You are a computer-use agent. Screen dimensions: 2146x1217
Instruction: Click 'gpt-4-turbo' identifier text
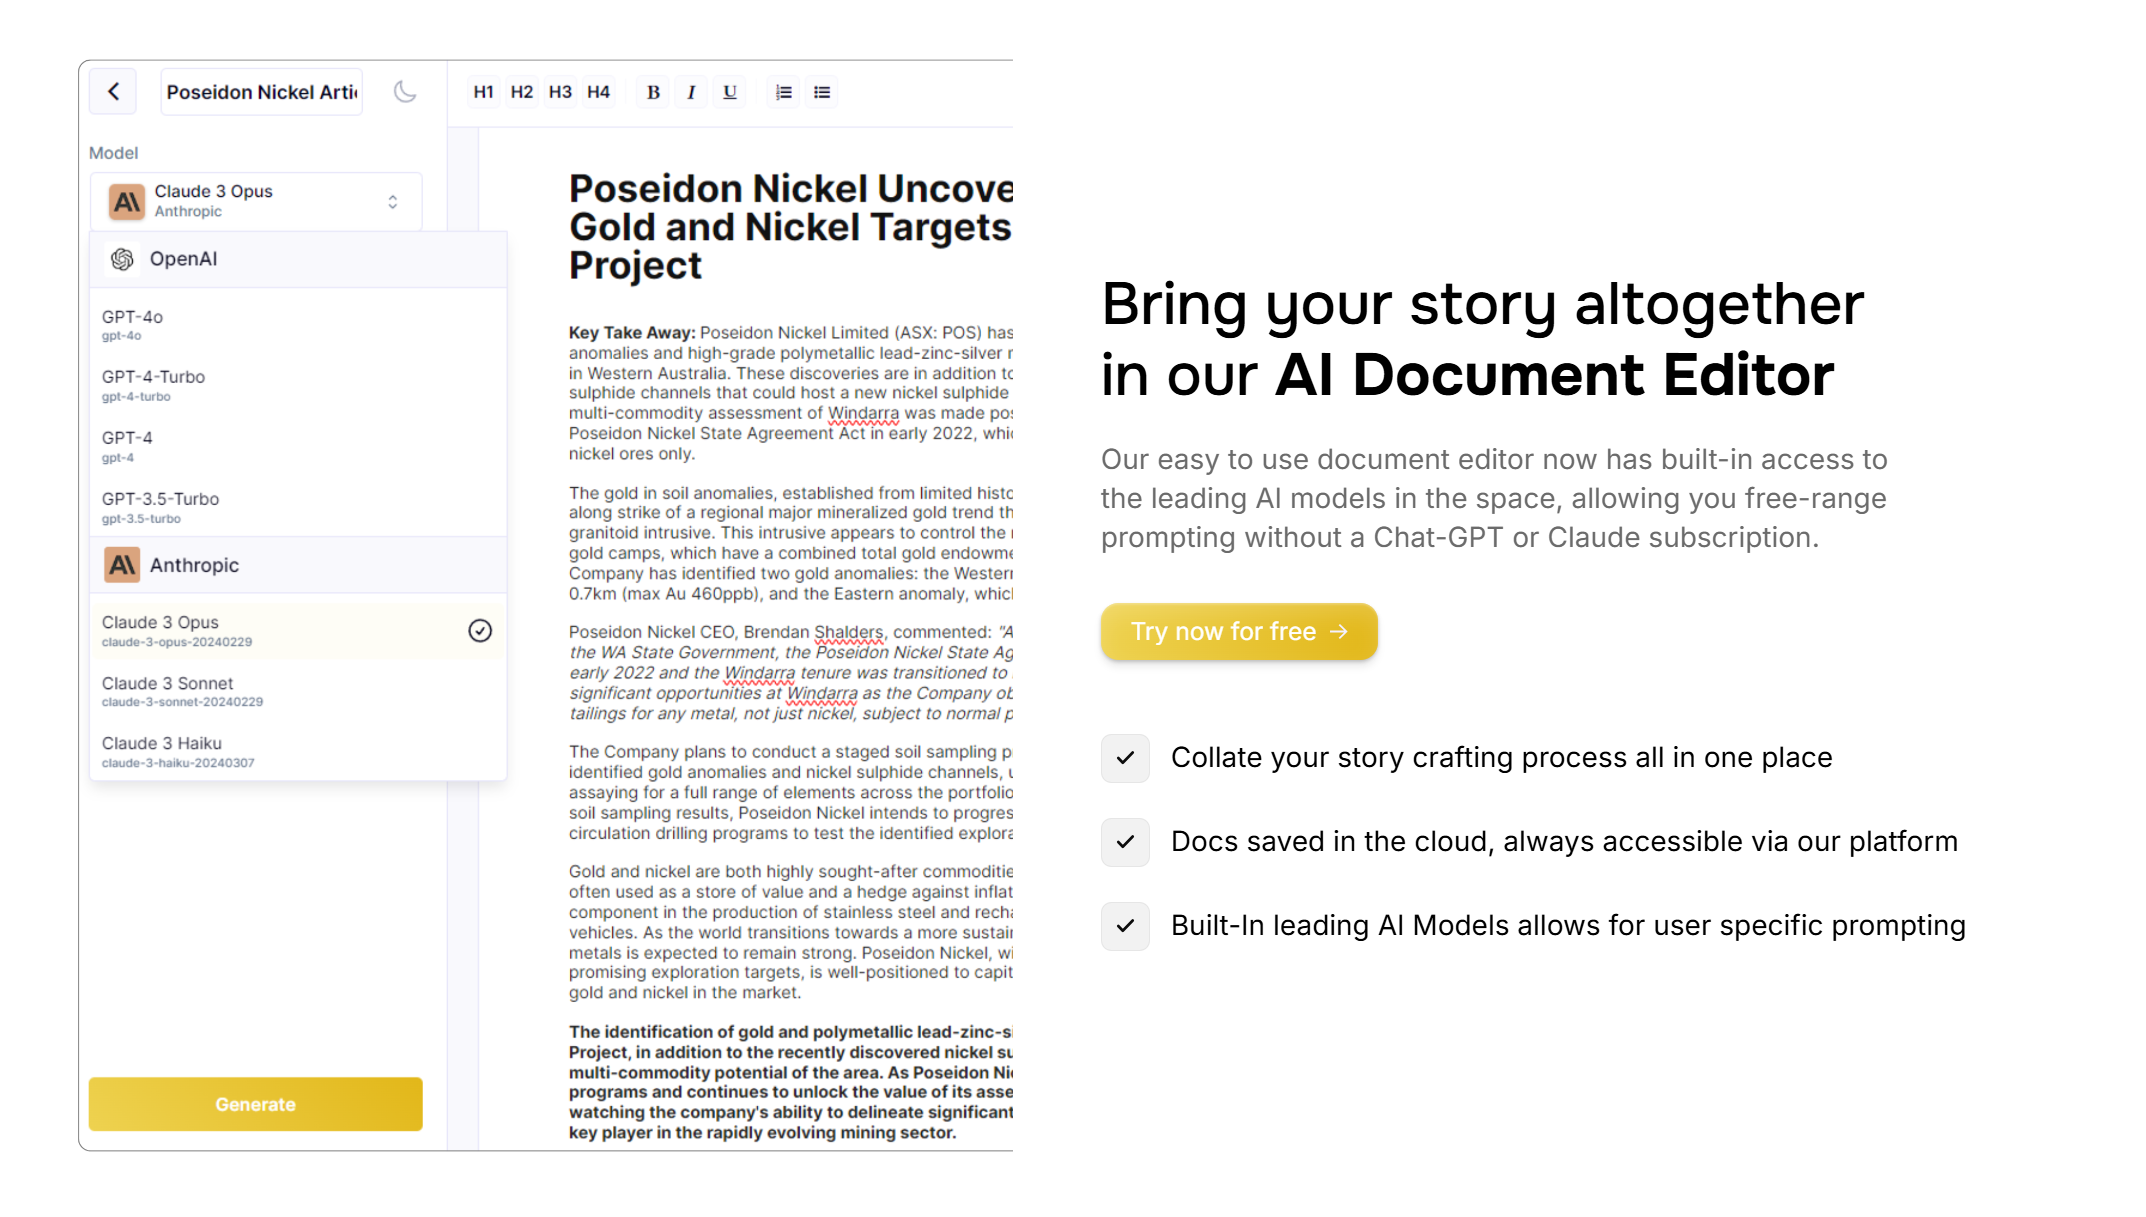(x=136, y=397)
